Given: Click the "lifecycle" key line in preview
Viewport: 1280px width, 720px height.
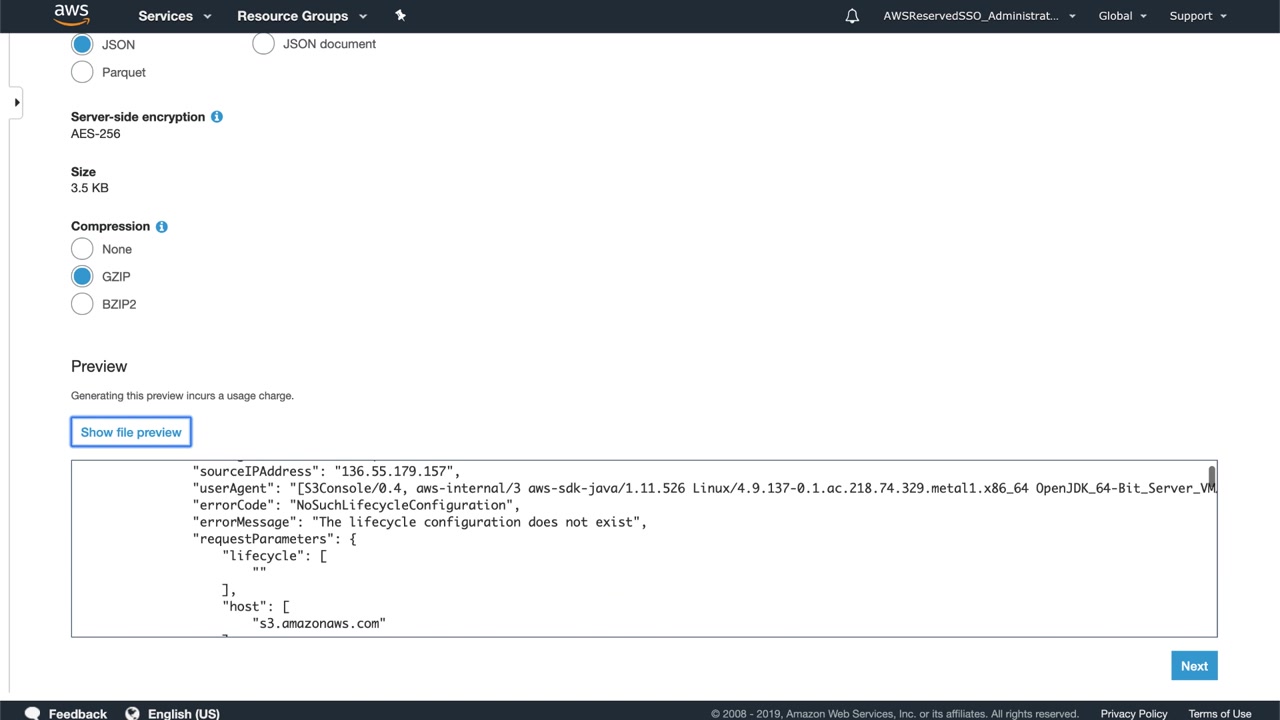Looking at the screenshot, I should 274,556.
